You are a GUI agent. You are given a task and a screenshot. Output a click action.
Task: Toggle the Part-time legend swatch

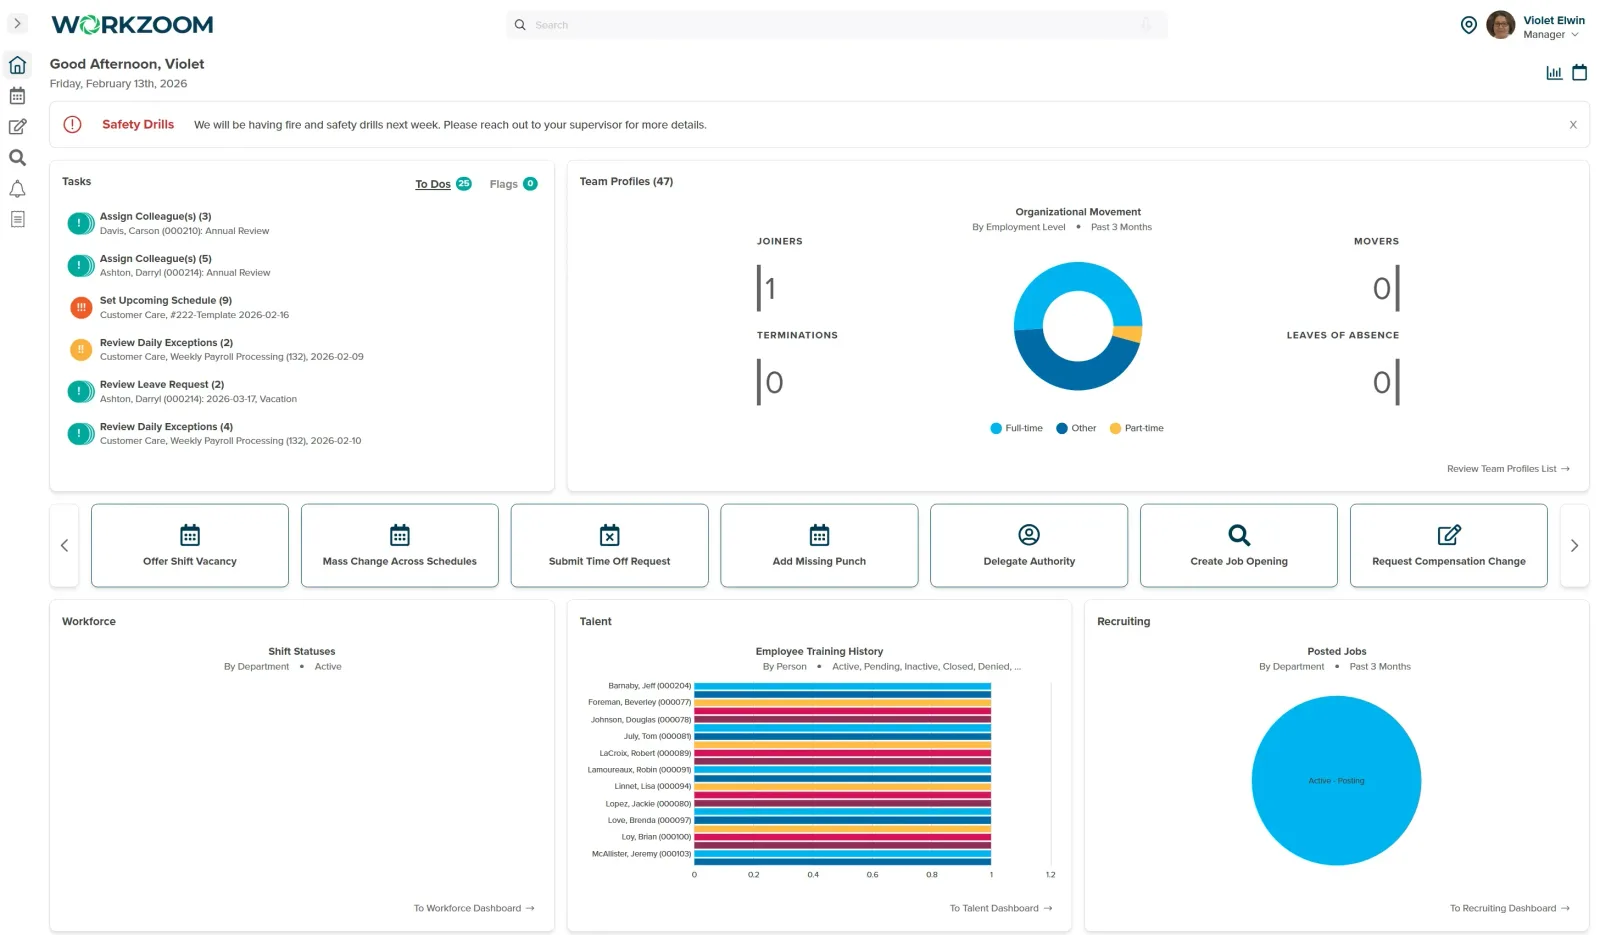coord(1115,429)
